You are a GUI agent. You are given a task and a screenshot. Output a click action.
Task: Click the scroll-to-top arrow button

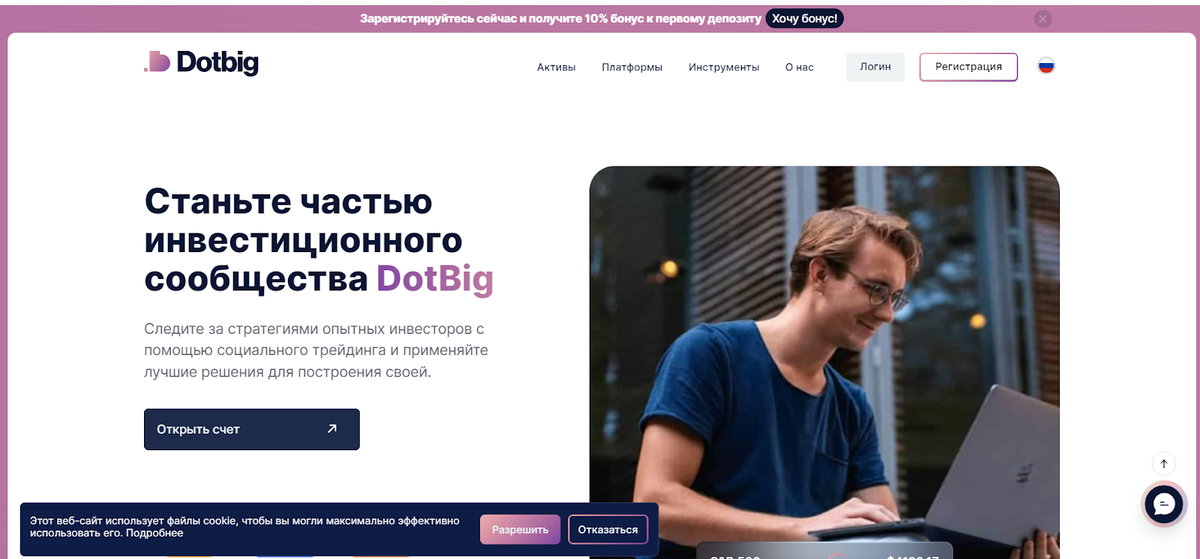click(1163, 464)
